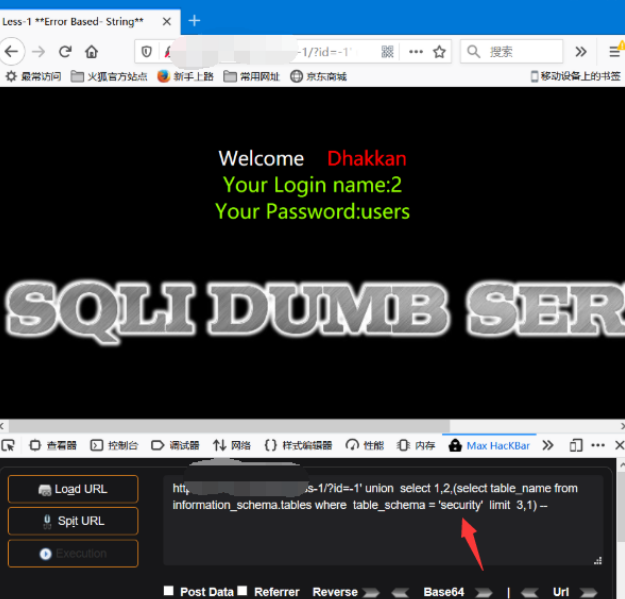625x599 pixels.
Task: Switch to the 性能 performance tab
Action: pos(365,445)
